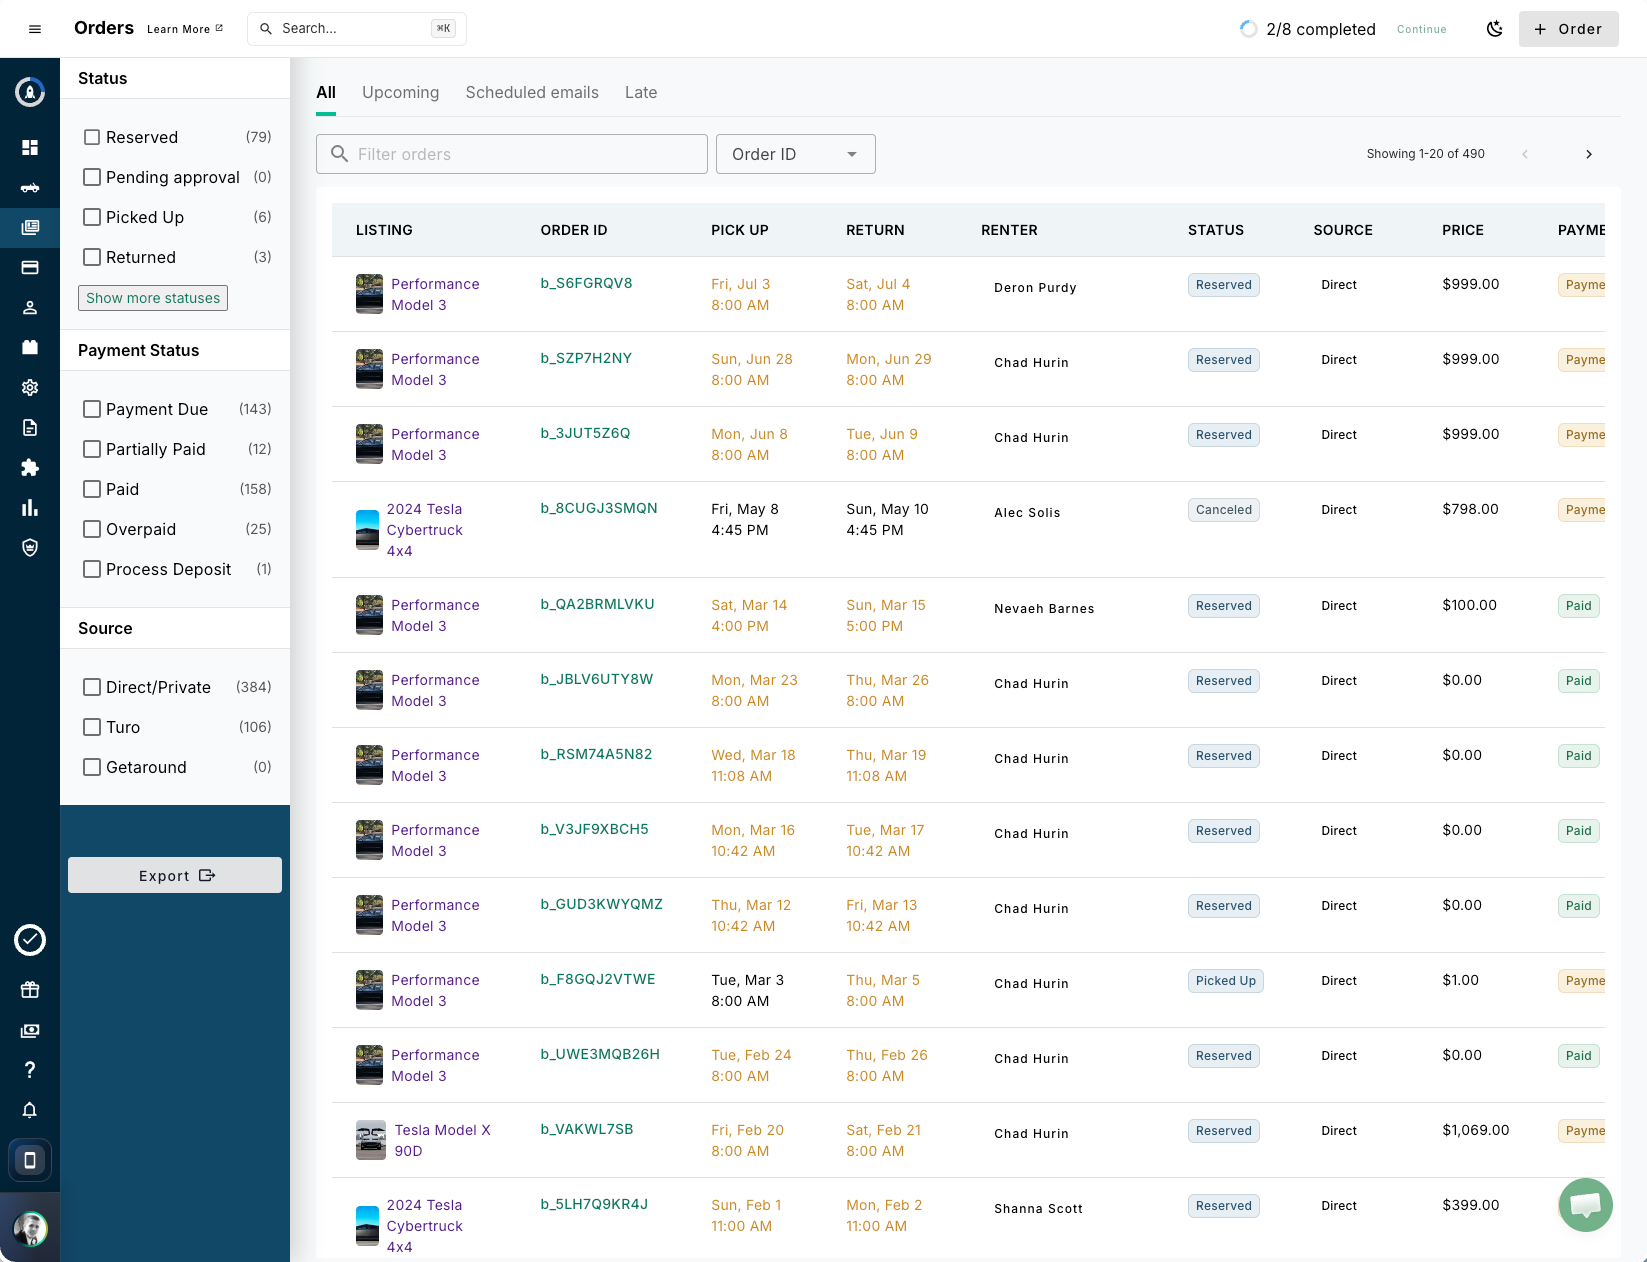This screenshot has width=1647, height=1262.
Task: Open the gift referral icon in sidebar
Action: 30,990
